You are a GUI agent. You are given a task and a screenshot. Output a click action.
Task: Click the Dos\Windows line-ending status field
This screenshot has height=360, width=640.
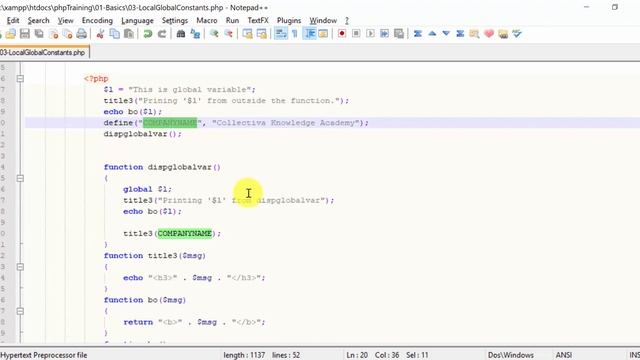[x=511, y=355]
